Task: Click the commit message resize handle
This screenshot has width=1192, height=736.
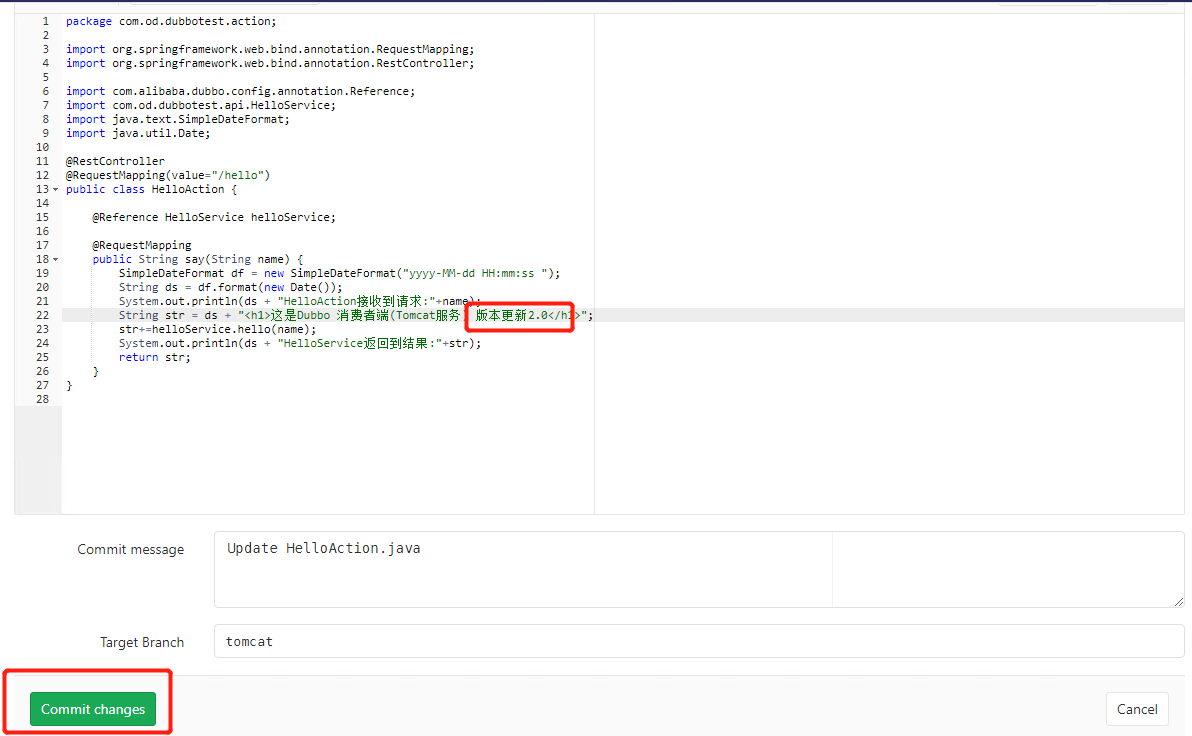Action: [x=1178, y=600]
